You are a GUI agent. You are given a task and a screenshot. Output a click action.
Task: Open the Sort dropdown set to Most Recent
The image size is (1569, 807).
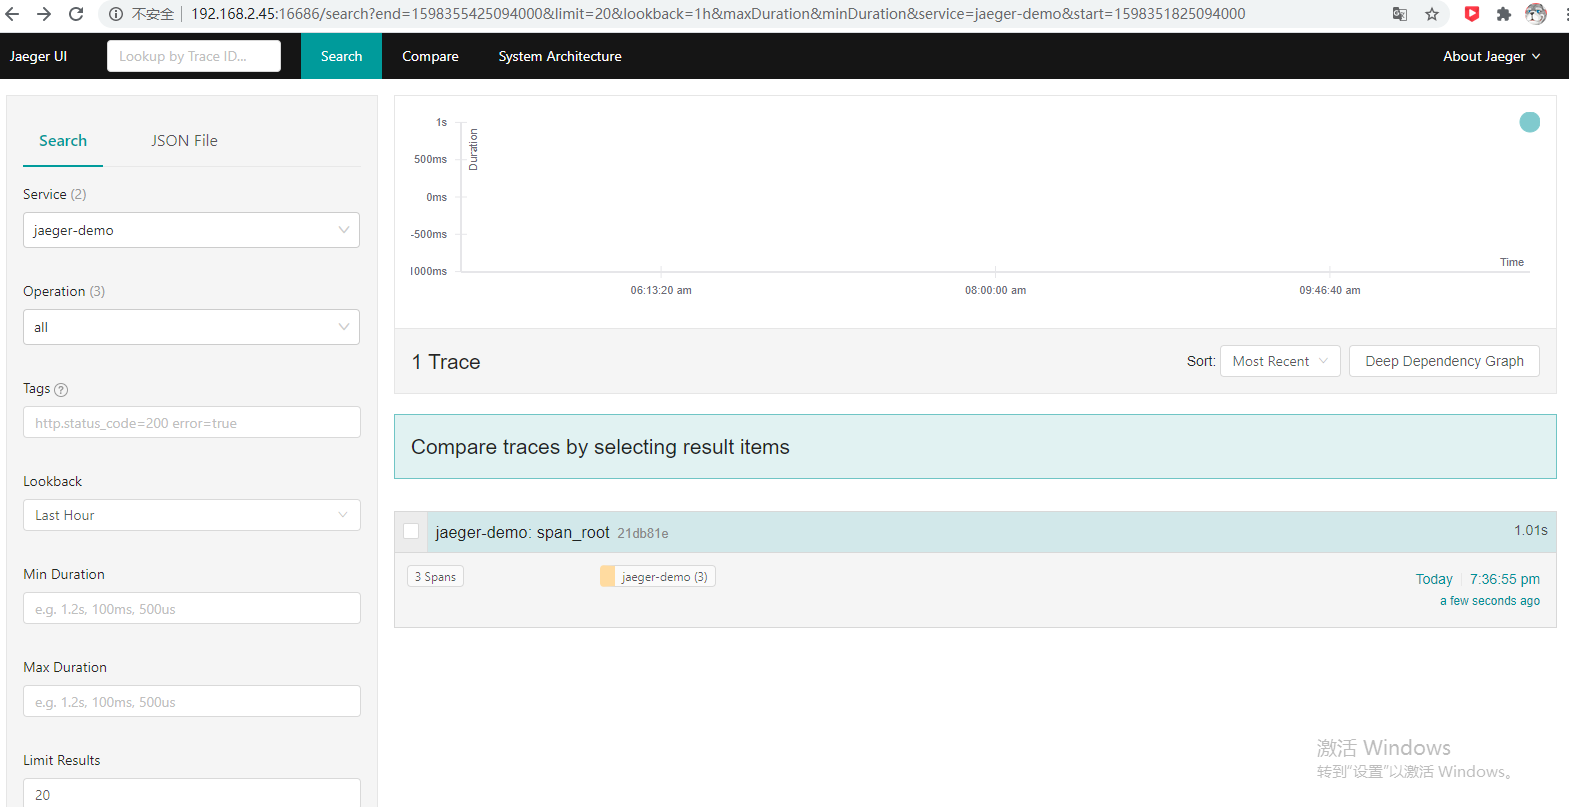click(x=1280, y=361)
